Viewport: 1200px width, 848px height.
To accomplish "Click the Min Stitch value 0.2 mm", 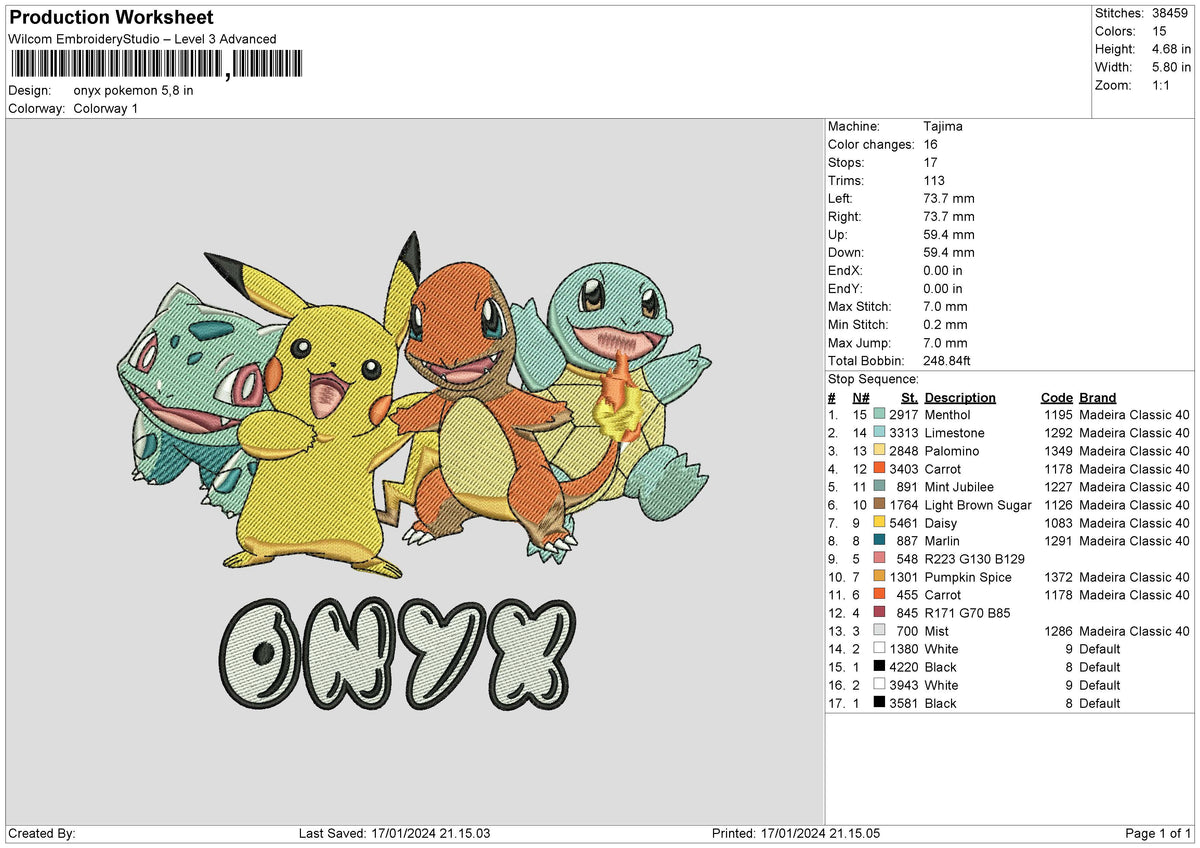I will coord(946,324).
